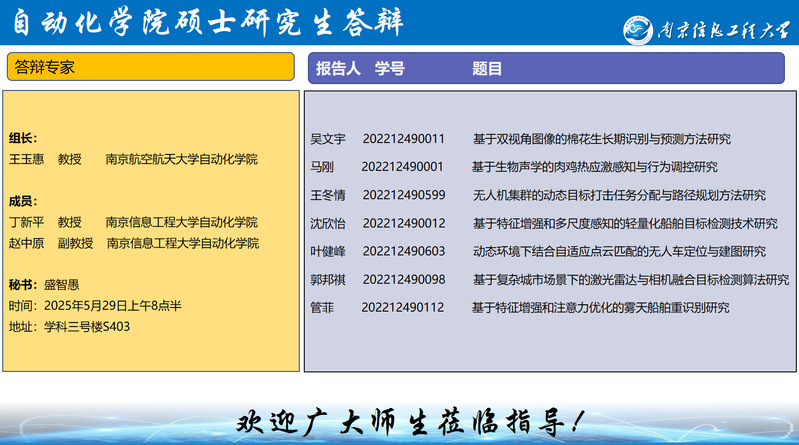The height and width of the screenshot is (445, 799).
Task: Click on member name 赵中原
Action: pos(27,243)
